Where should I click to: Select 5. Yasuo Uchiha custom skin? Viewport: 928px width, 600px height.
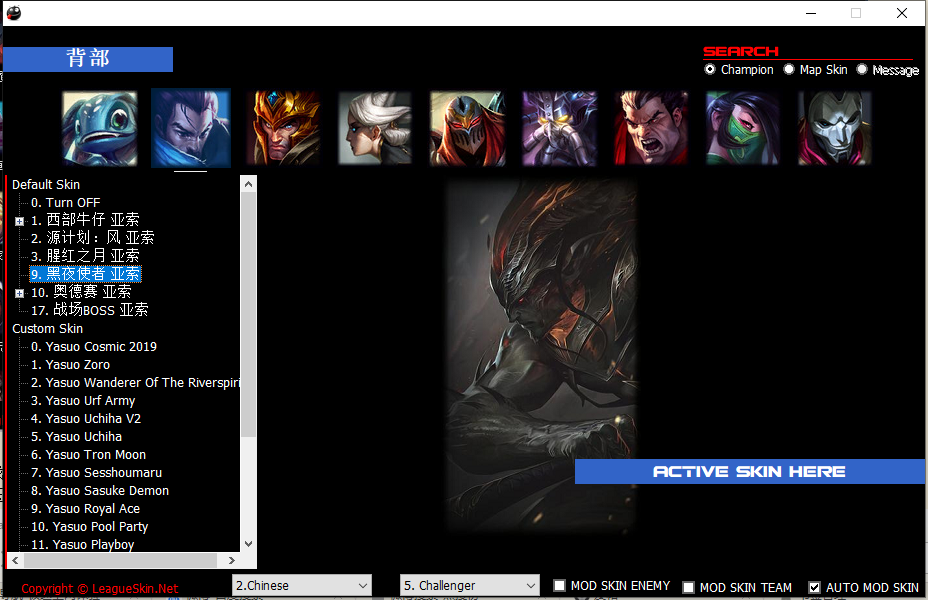[x=76, y=437]
